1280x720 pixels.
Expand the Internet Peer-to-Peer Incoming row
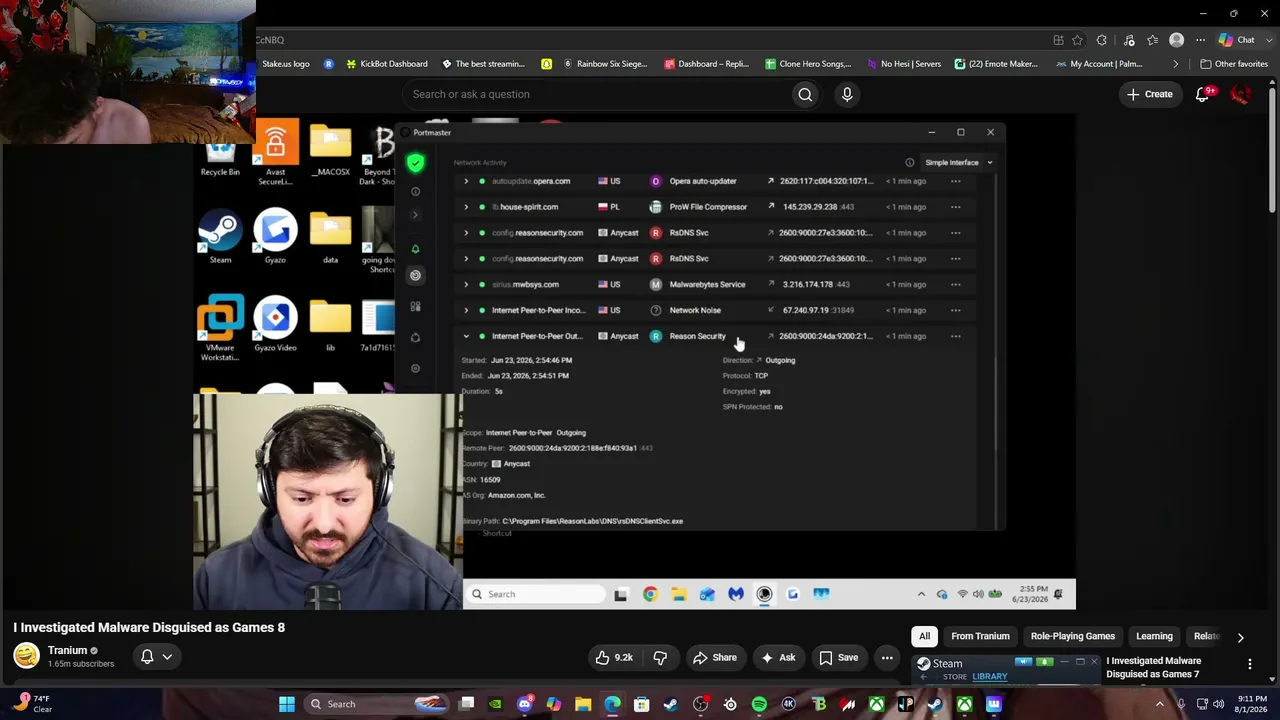pos(466,310)
